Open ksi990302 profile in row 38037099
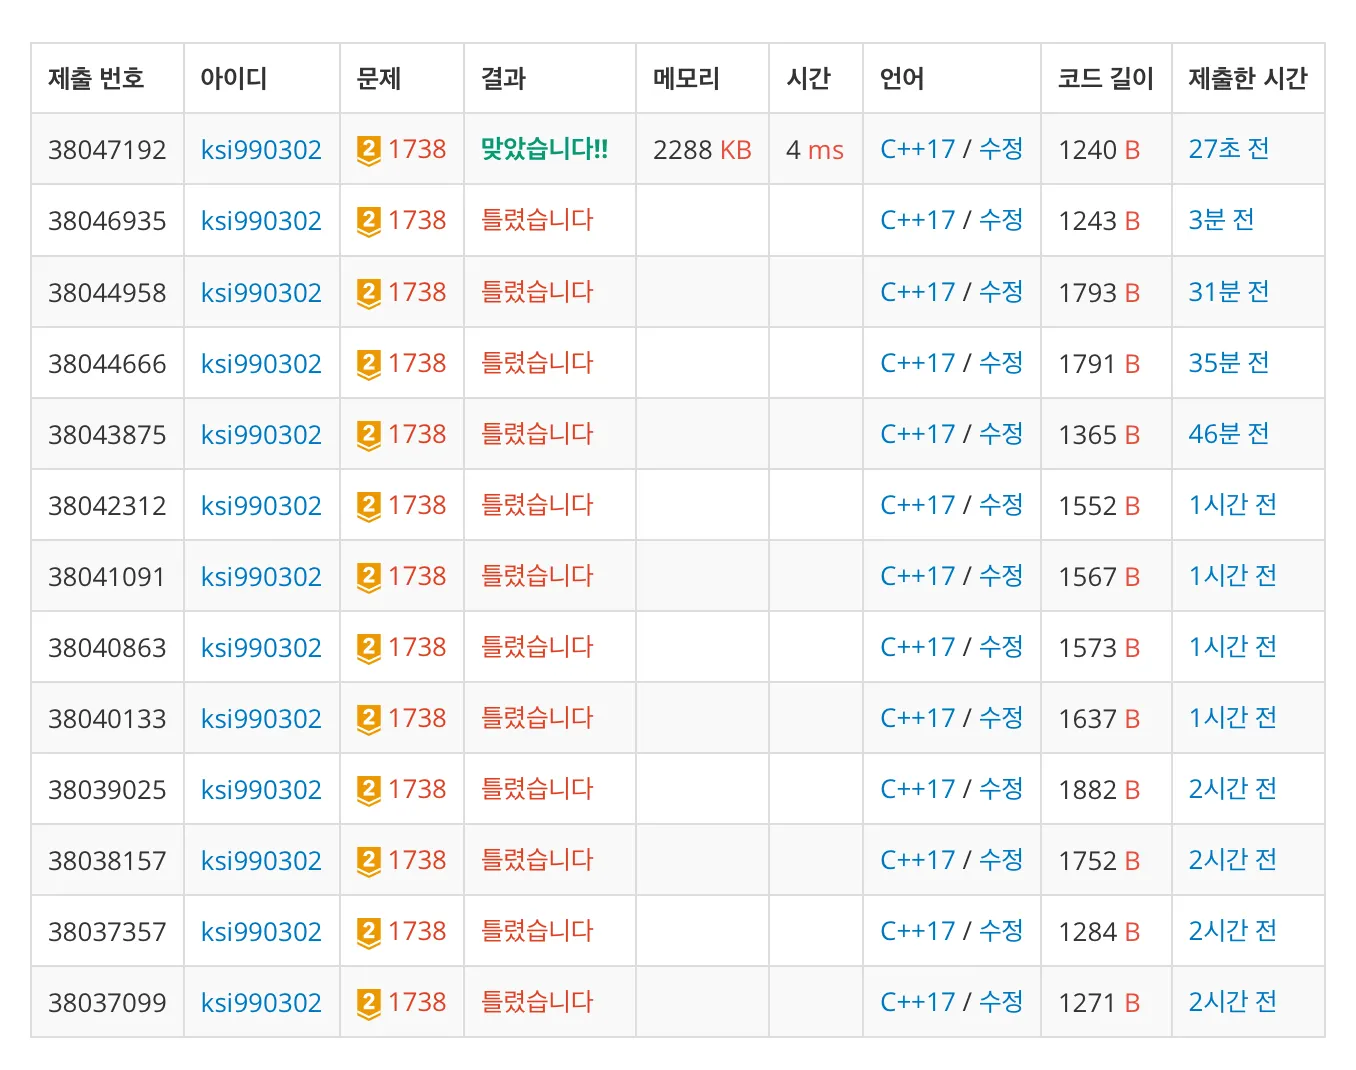Image resolution: width=1356 pixels, height=1070 pixels. pos(261,1003)
